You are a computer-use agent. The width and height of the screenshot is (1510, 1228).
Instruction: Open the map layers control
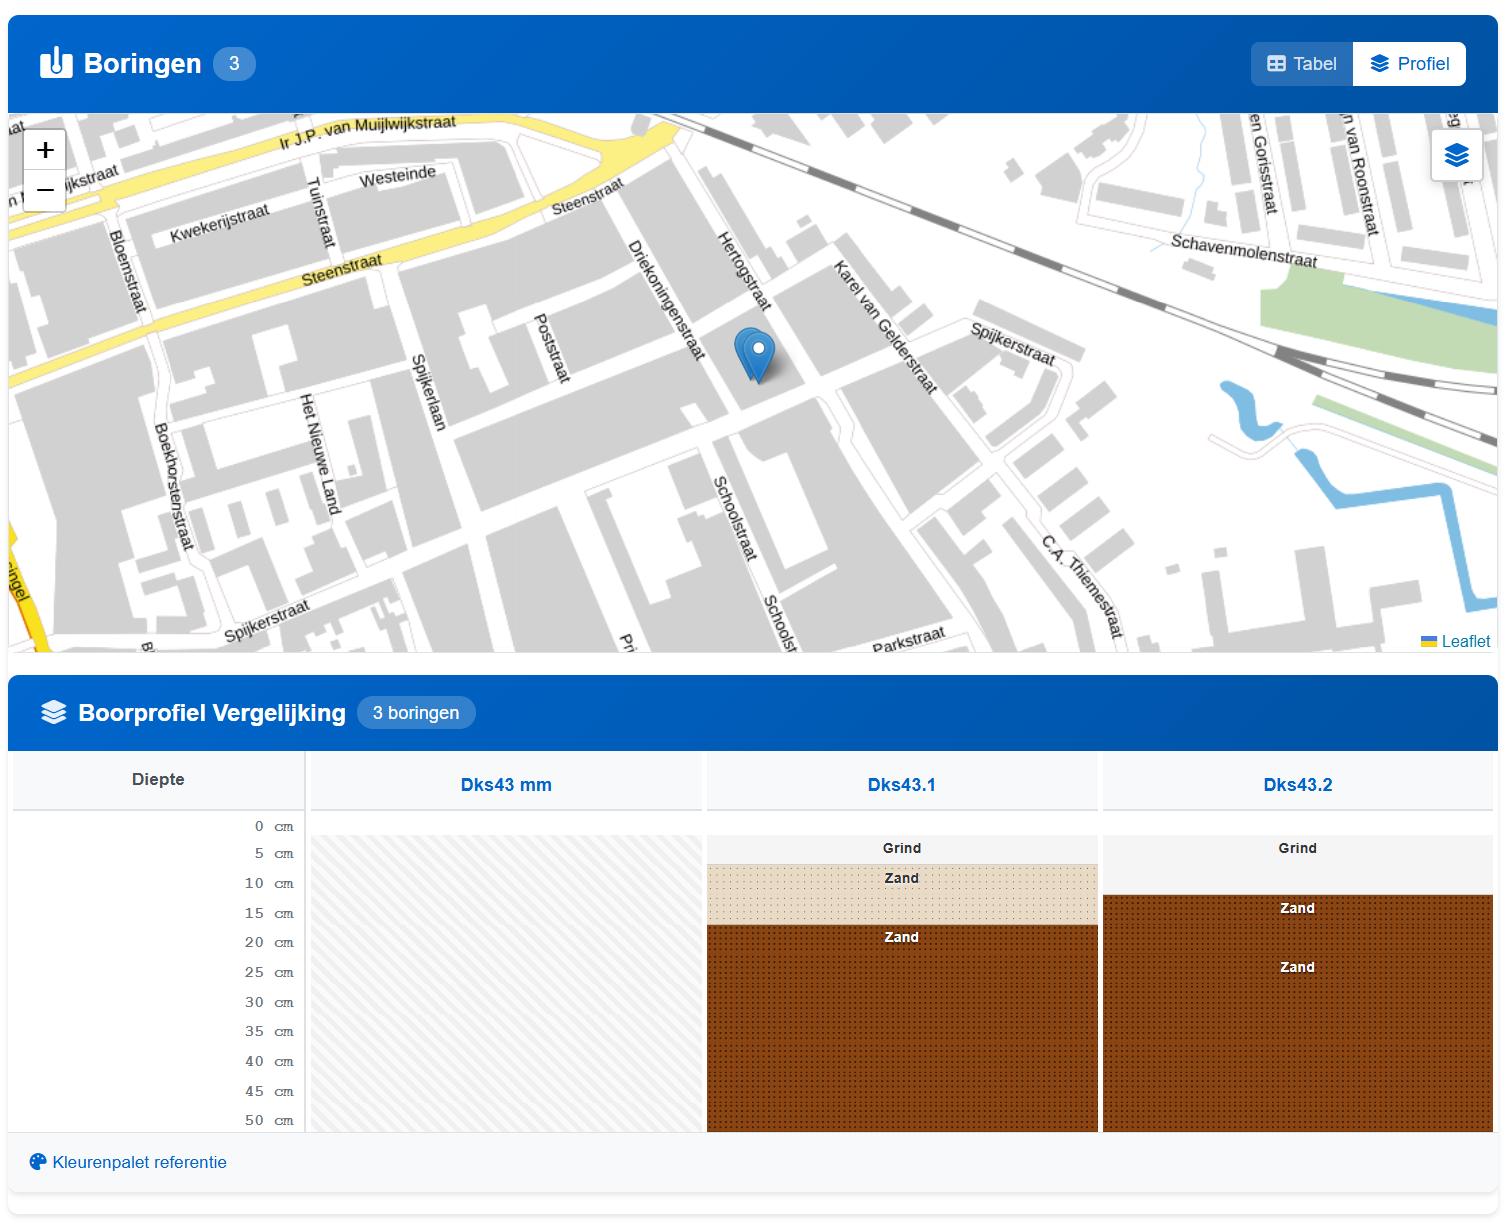click(1456, 155)
